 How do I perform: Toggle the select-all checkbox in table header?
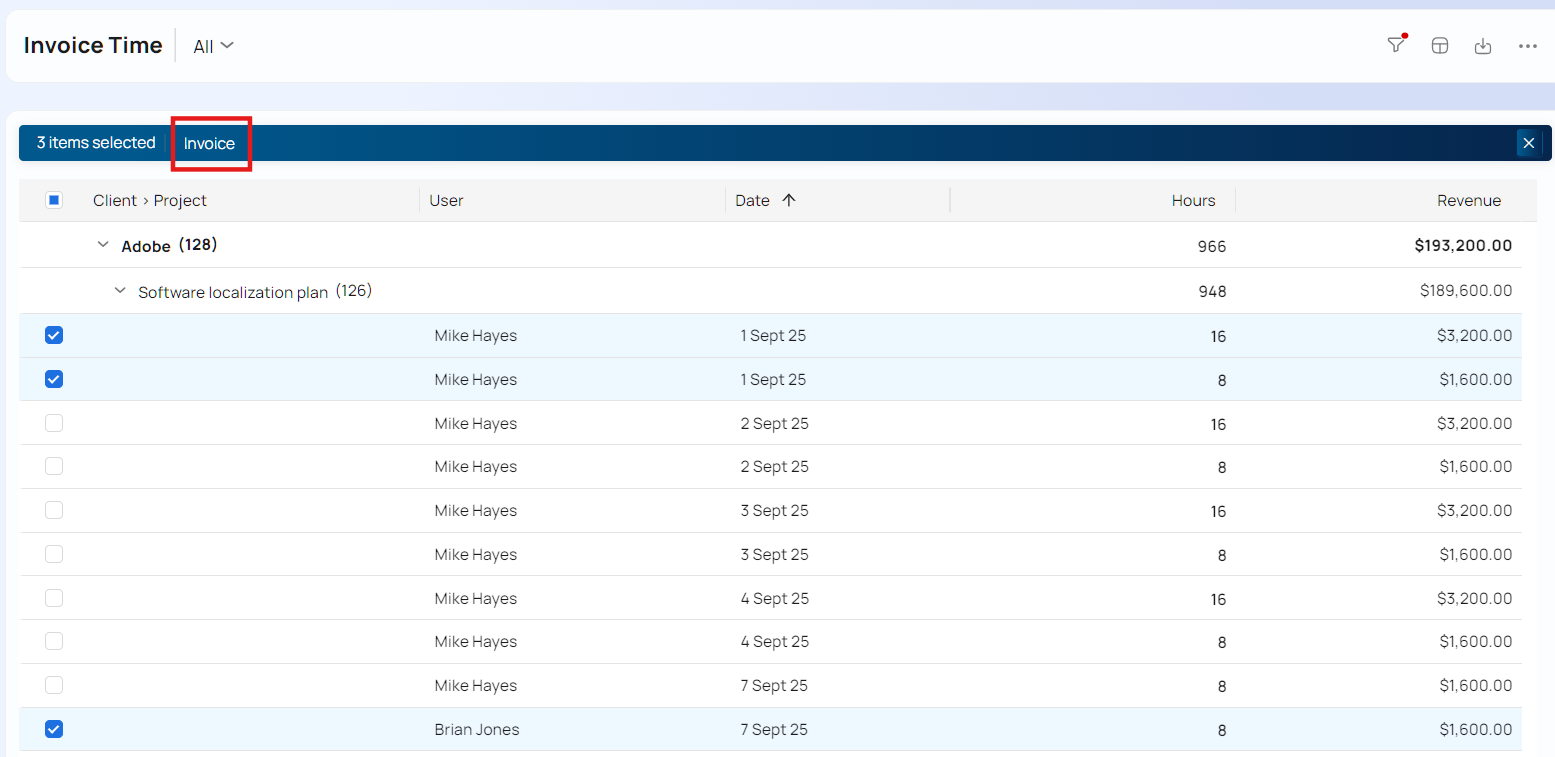54,200
